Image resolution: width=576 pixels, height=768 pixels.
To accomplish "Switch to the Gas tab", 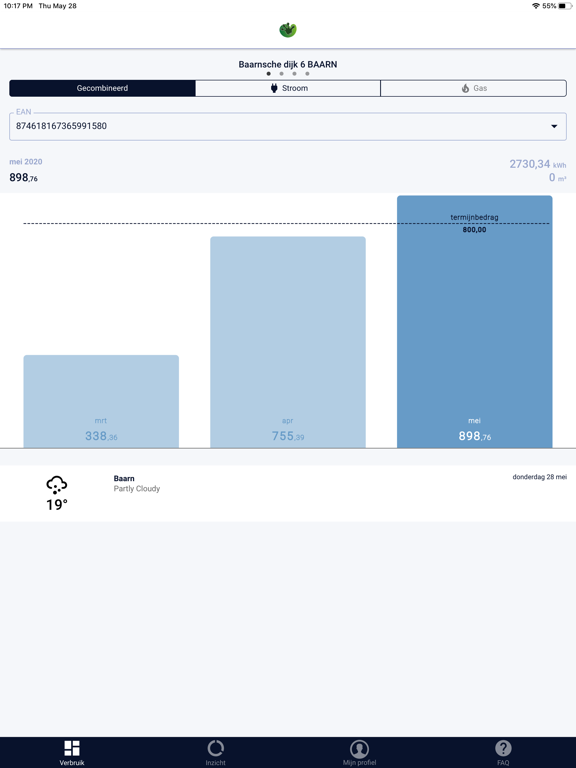I will click(x=474, y=88).
